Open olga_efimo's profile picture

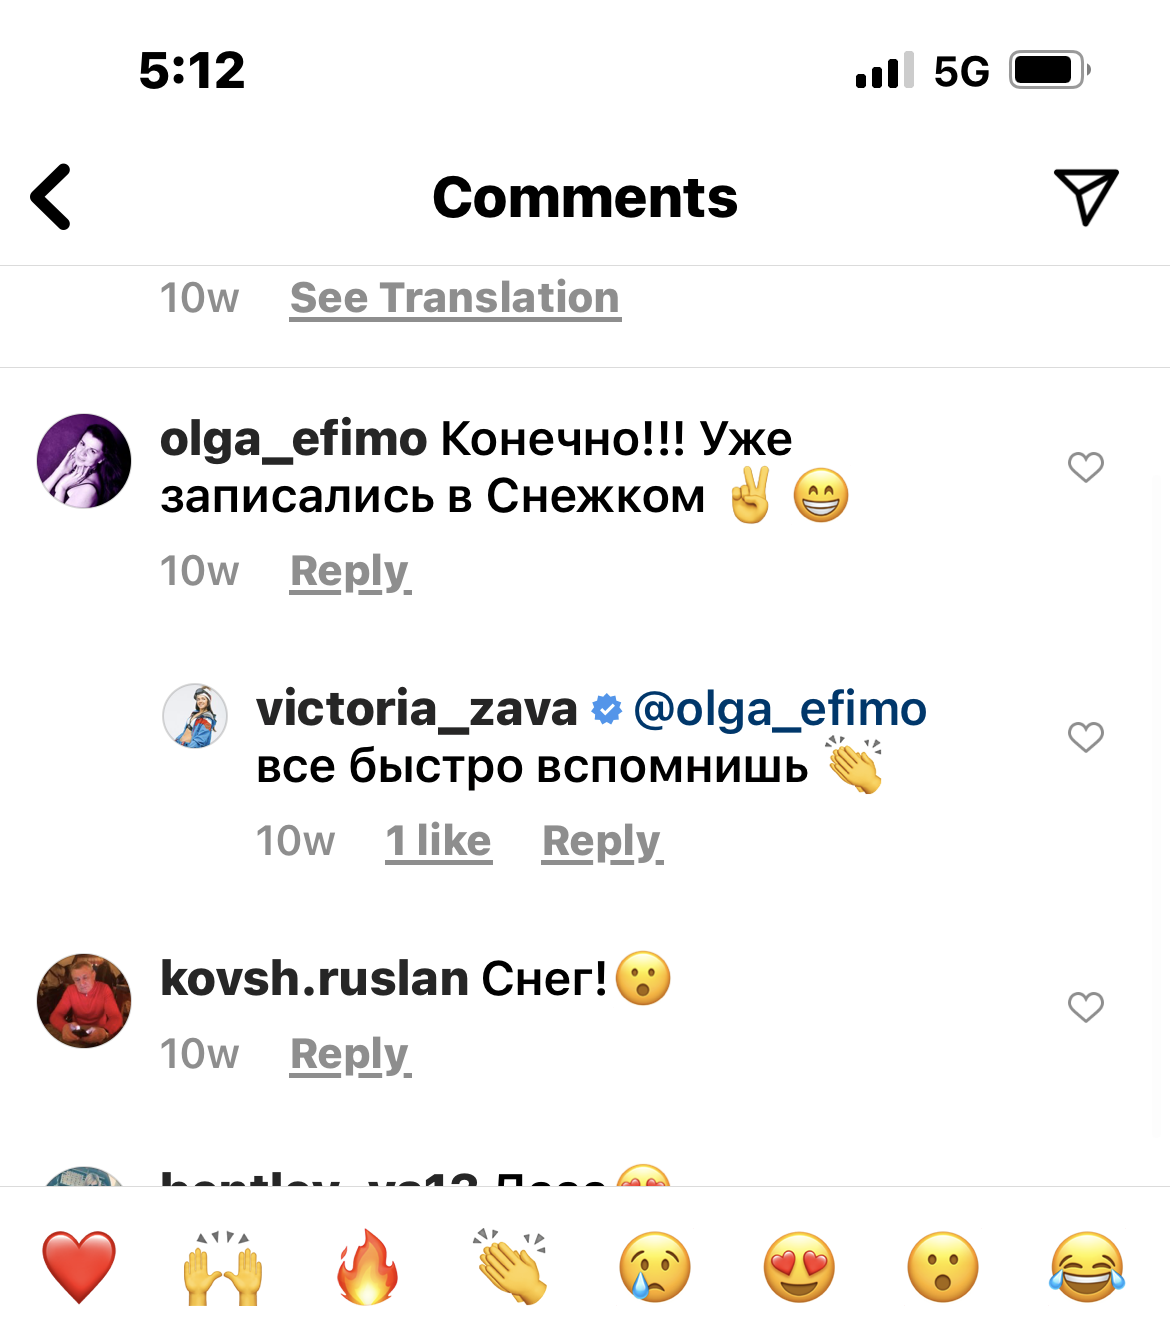pos(84,461)
